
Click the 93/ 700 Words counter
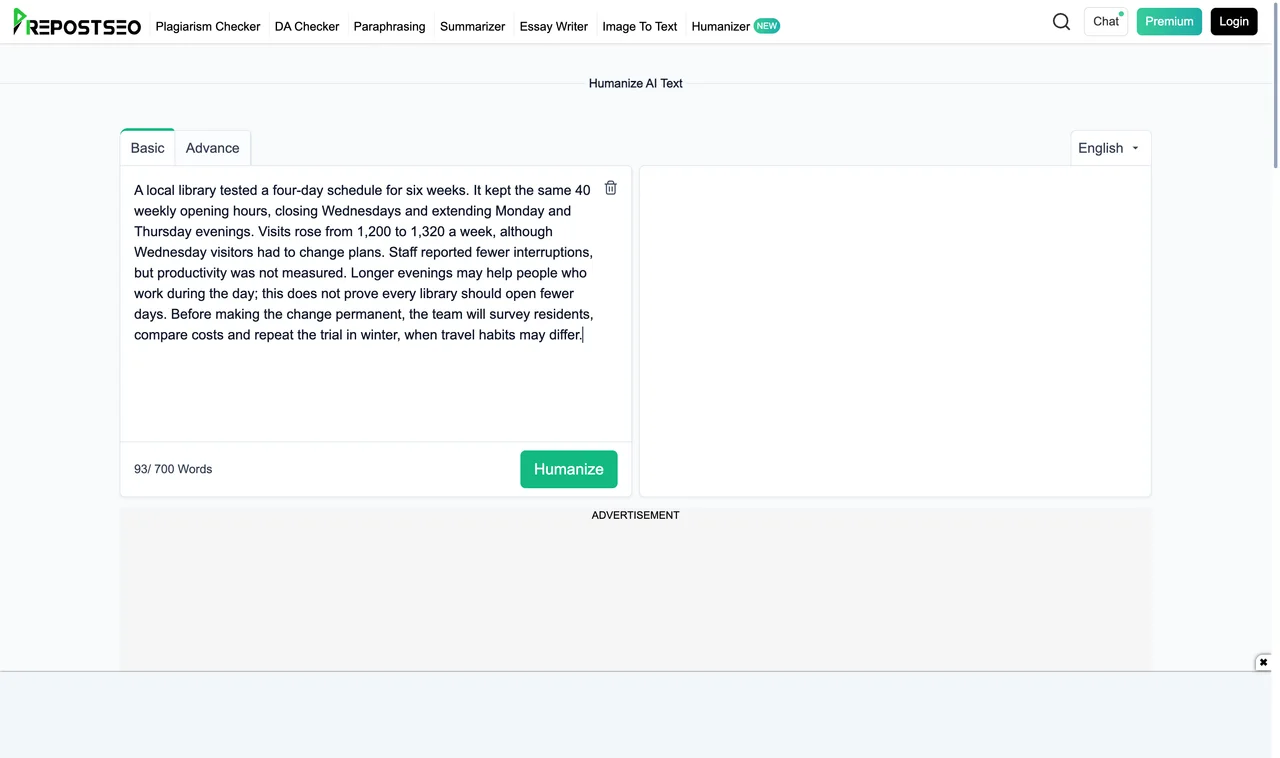tap(173, 469)
